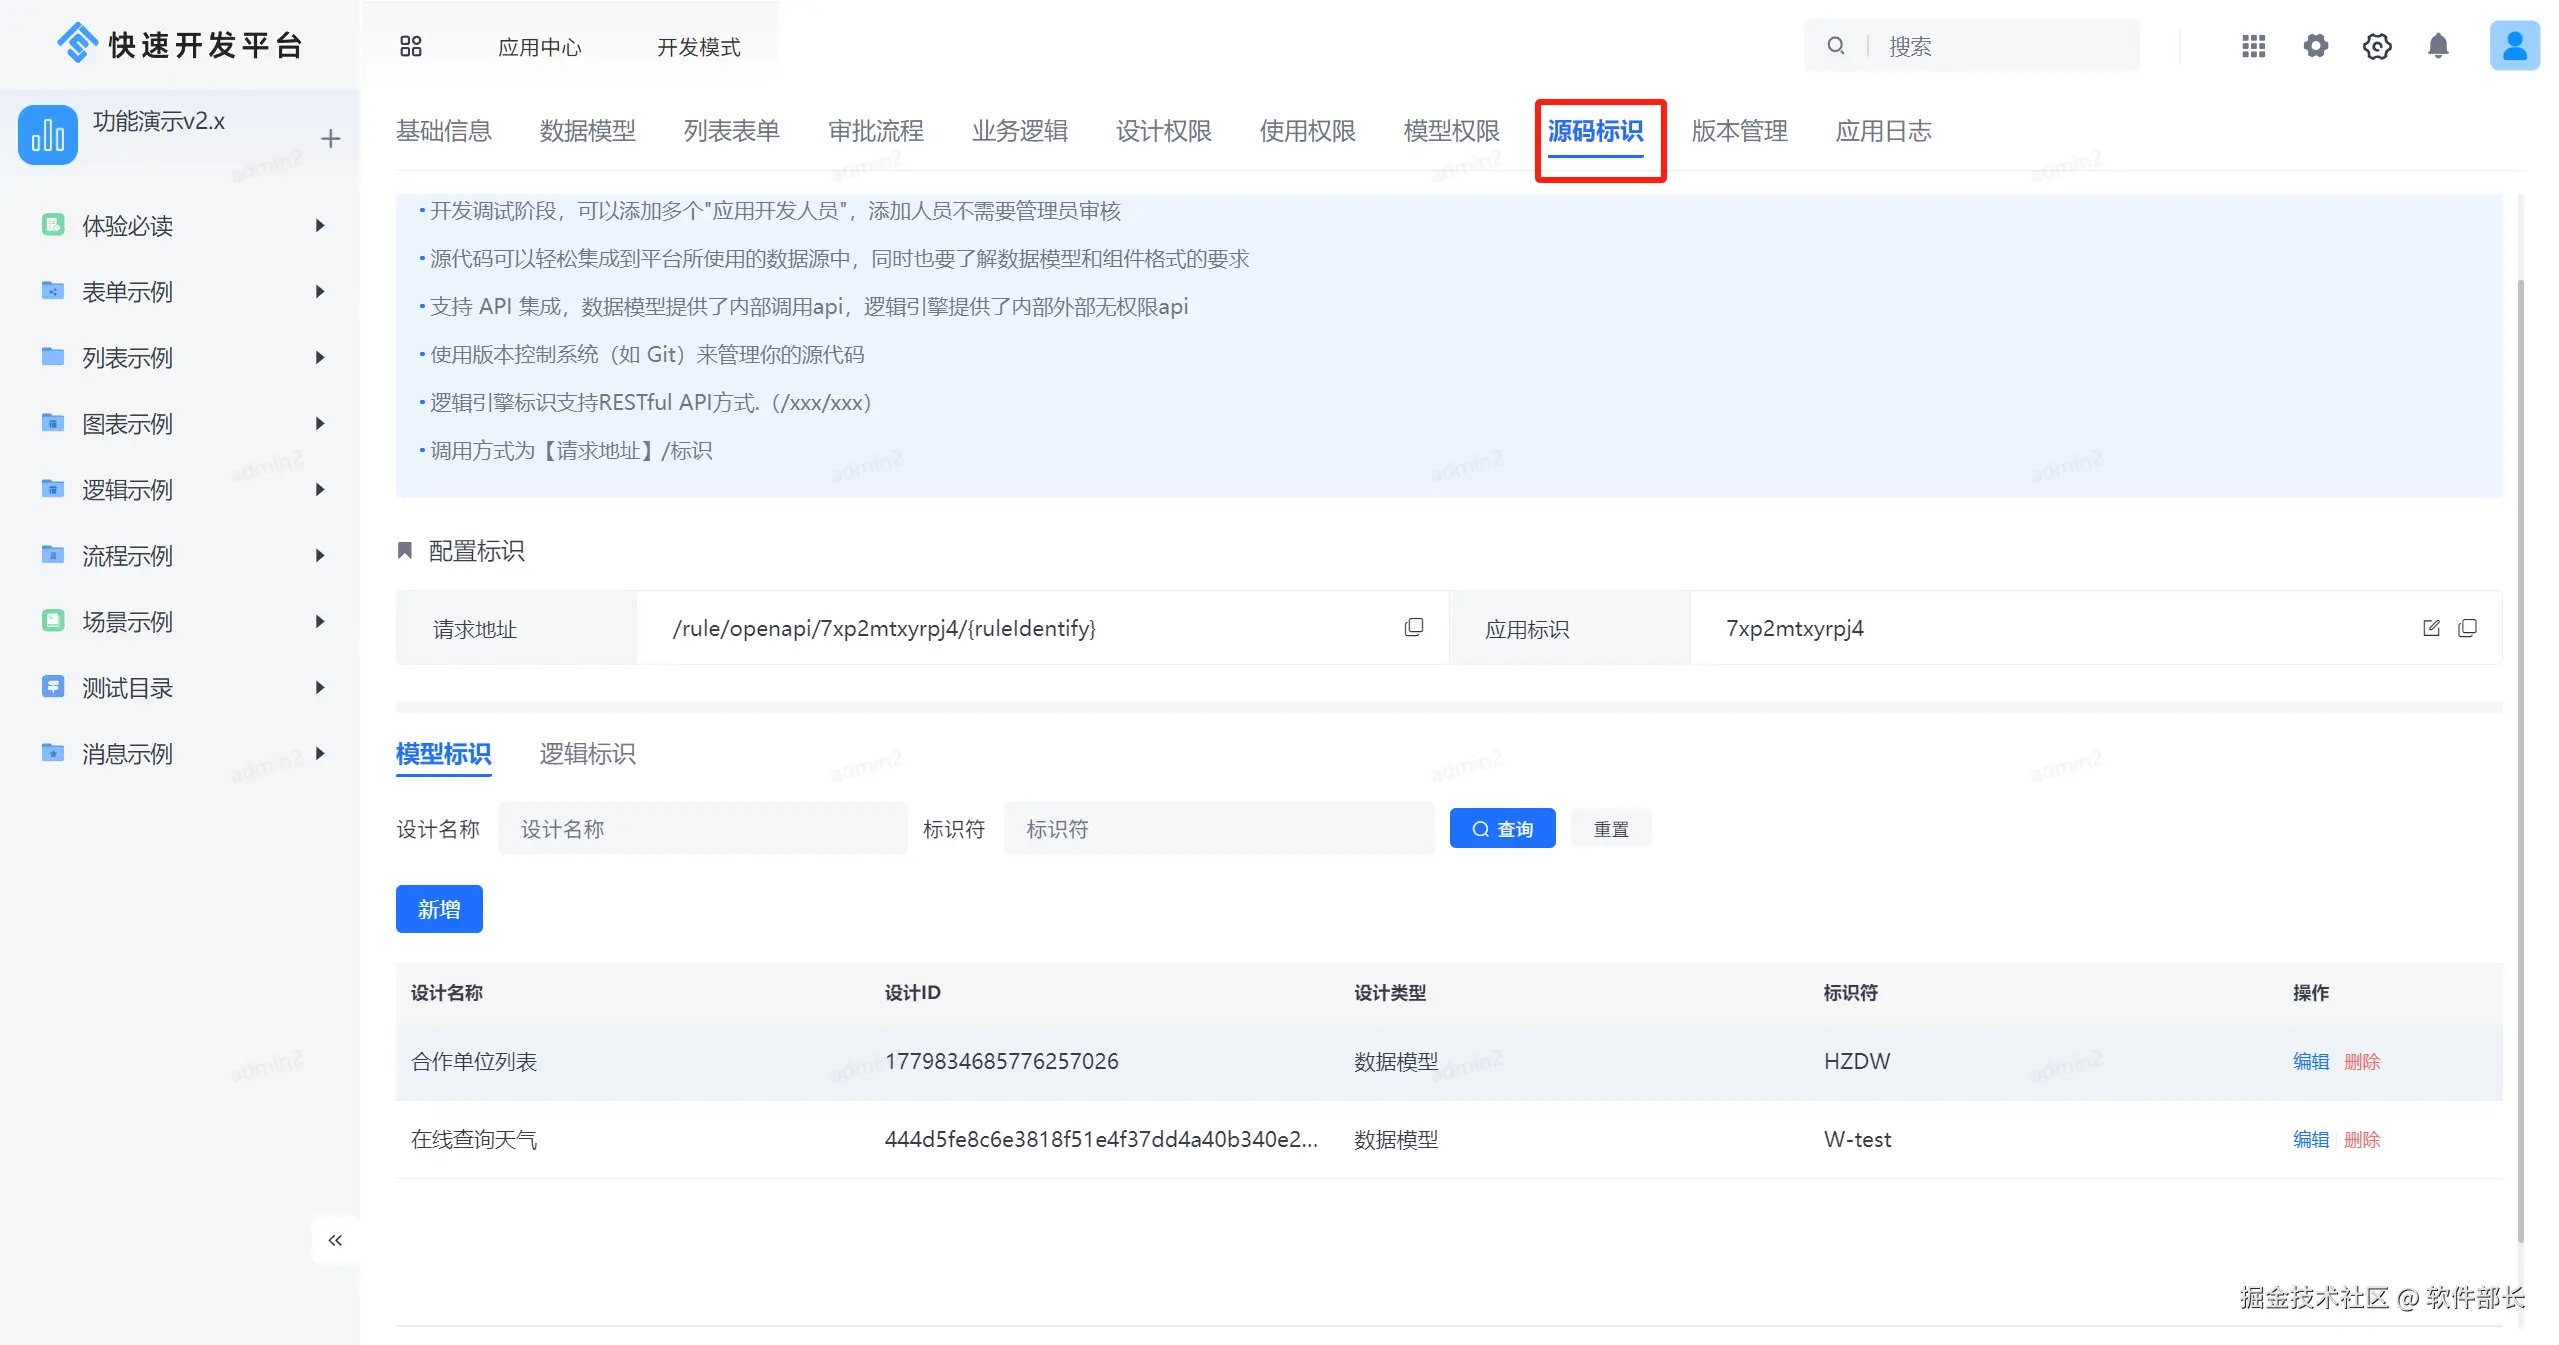2559x1345 pixels.
Task: Open the 版本管理 tab
Action: 1739,131
